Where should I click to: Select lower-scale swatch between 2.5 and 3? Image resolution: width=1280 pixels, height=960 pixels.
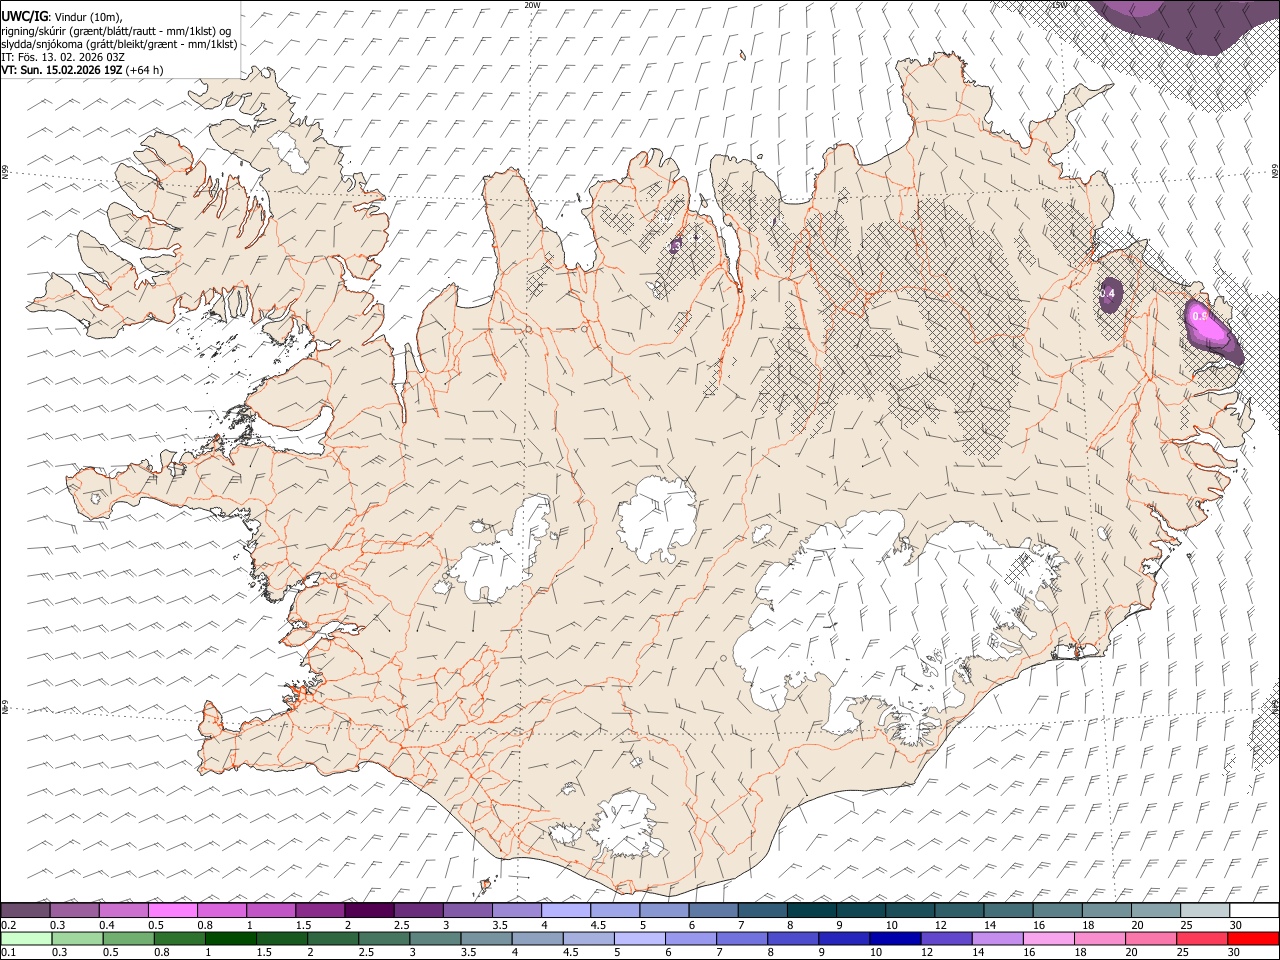point(384,938)
